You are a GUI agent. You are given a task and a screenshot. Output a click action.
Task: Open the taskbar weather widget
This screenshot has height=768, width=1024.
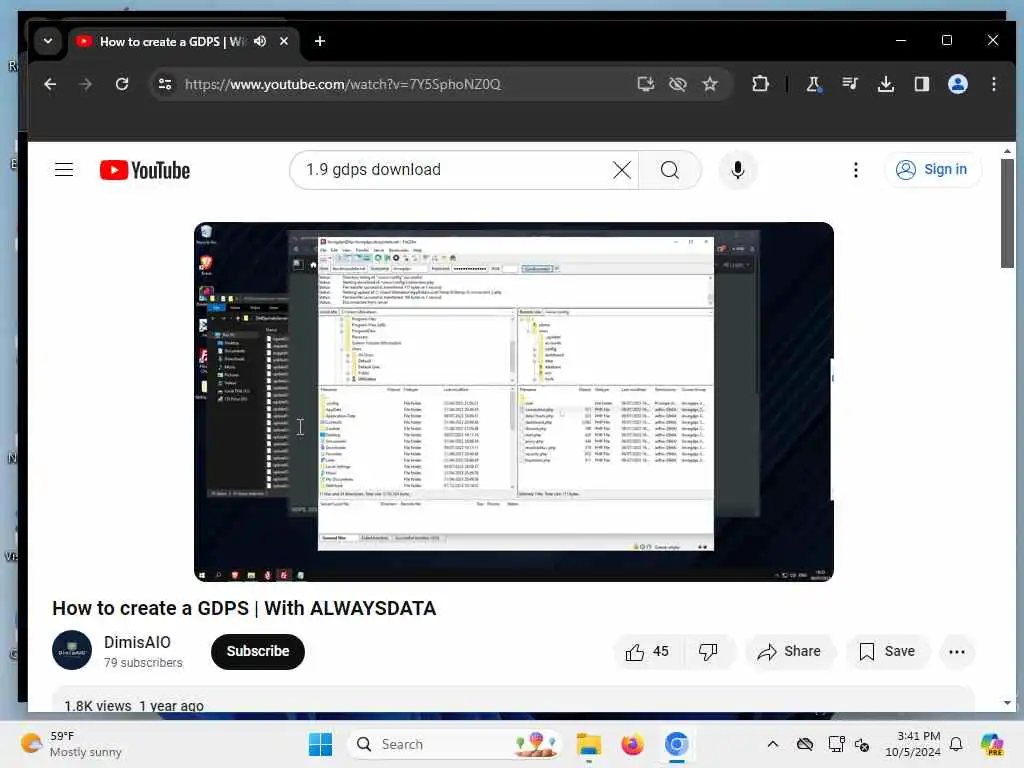coord(71,744)
